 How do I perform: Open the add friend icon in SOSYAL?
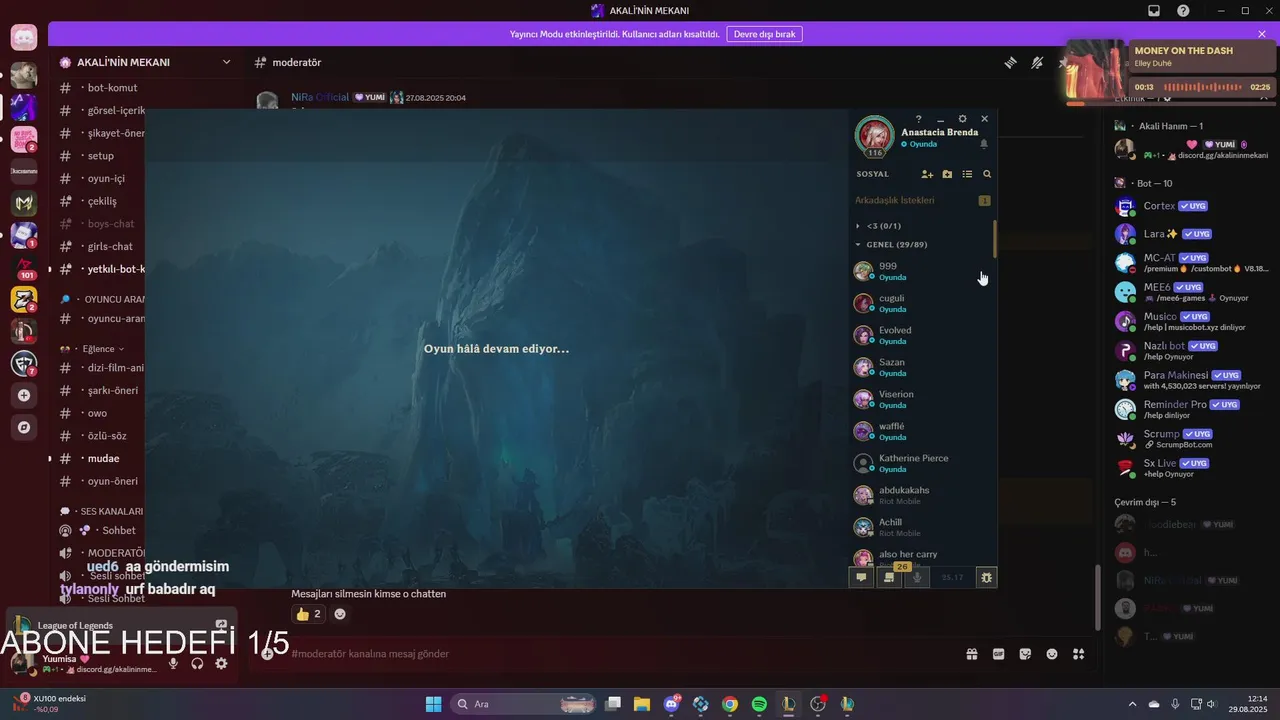point(927,174)
